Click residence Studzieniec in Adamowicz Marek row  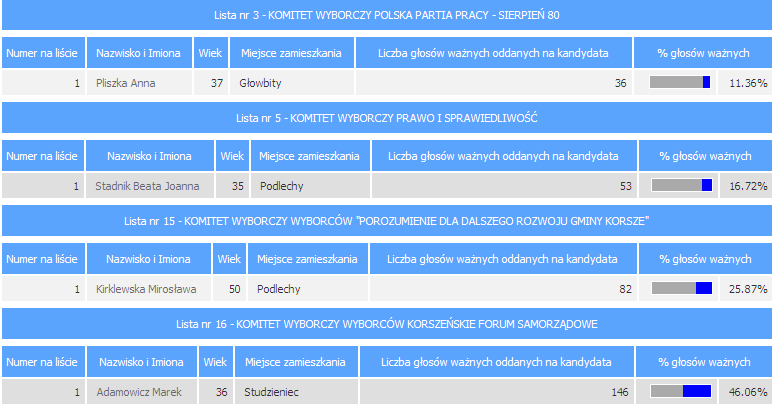tap(271, 392)
